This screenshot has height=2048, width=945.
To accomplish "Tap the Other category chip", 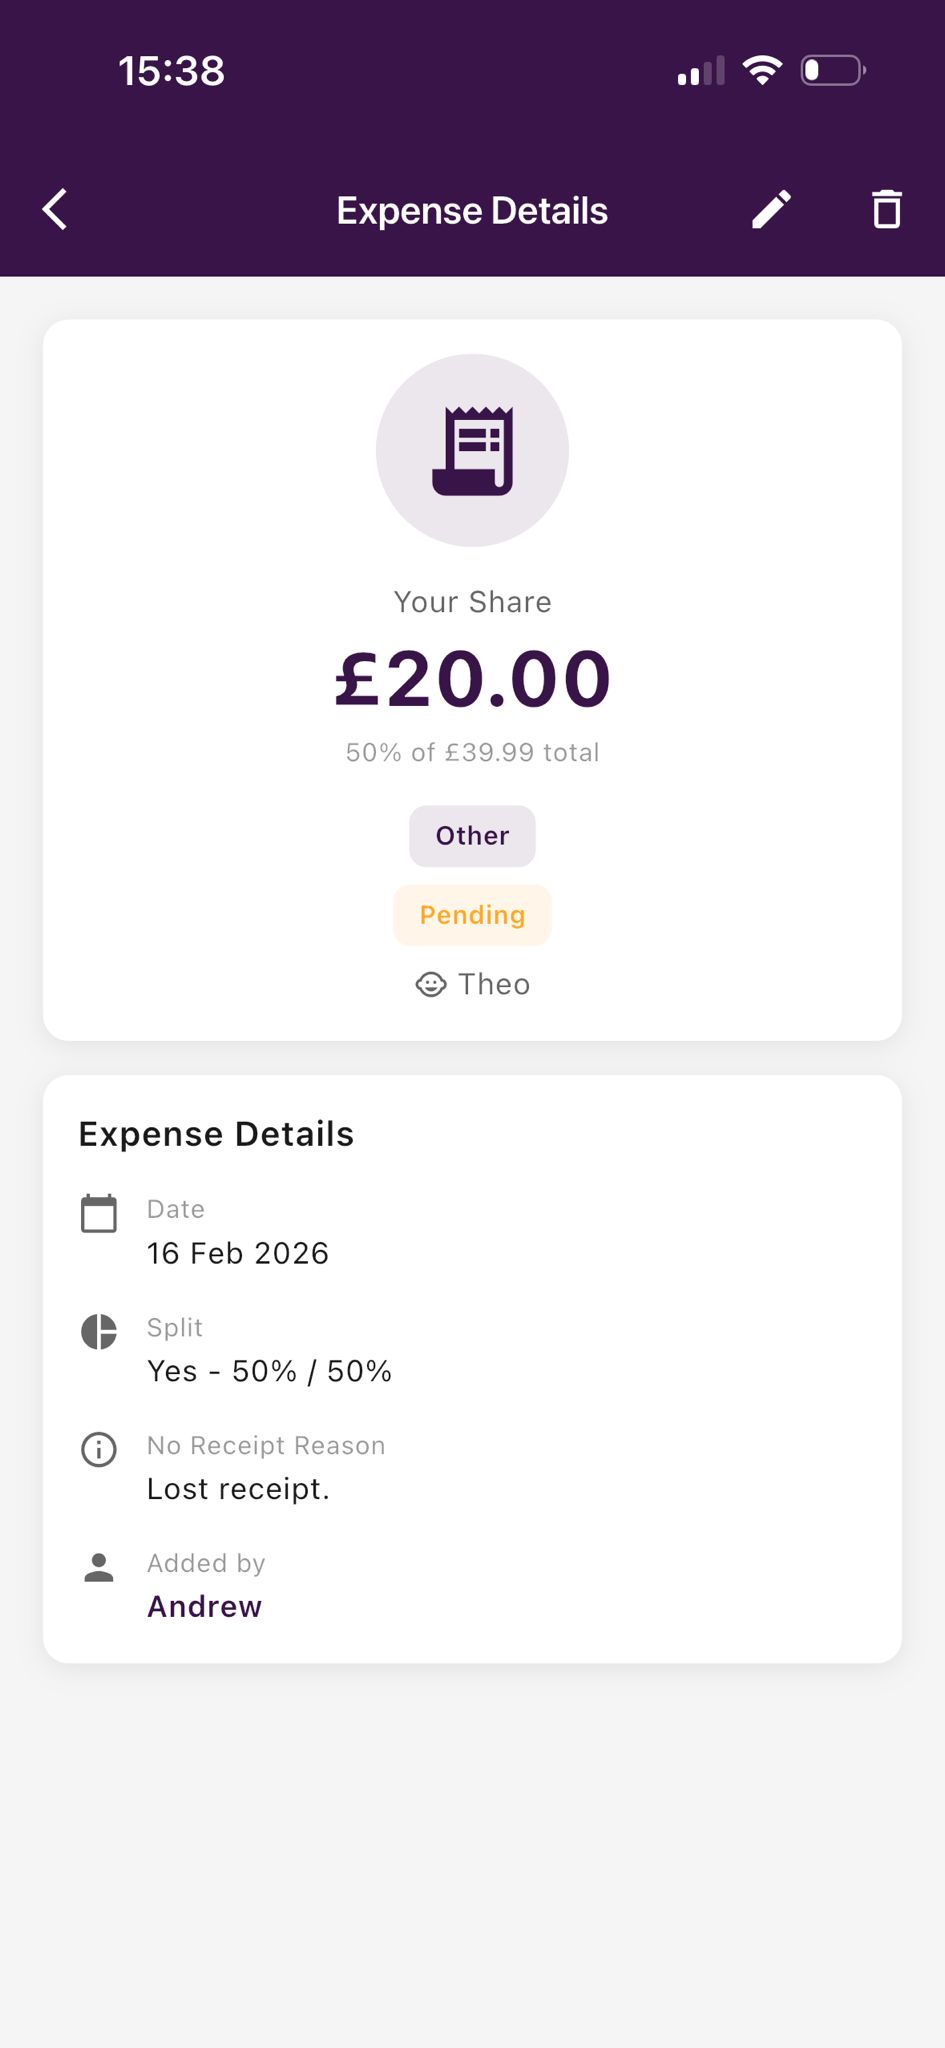I will click(472, 836).
